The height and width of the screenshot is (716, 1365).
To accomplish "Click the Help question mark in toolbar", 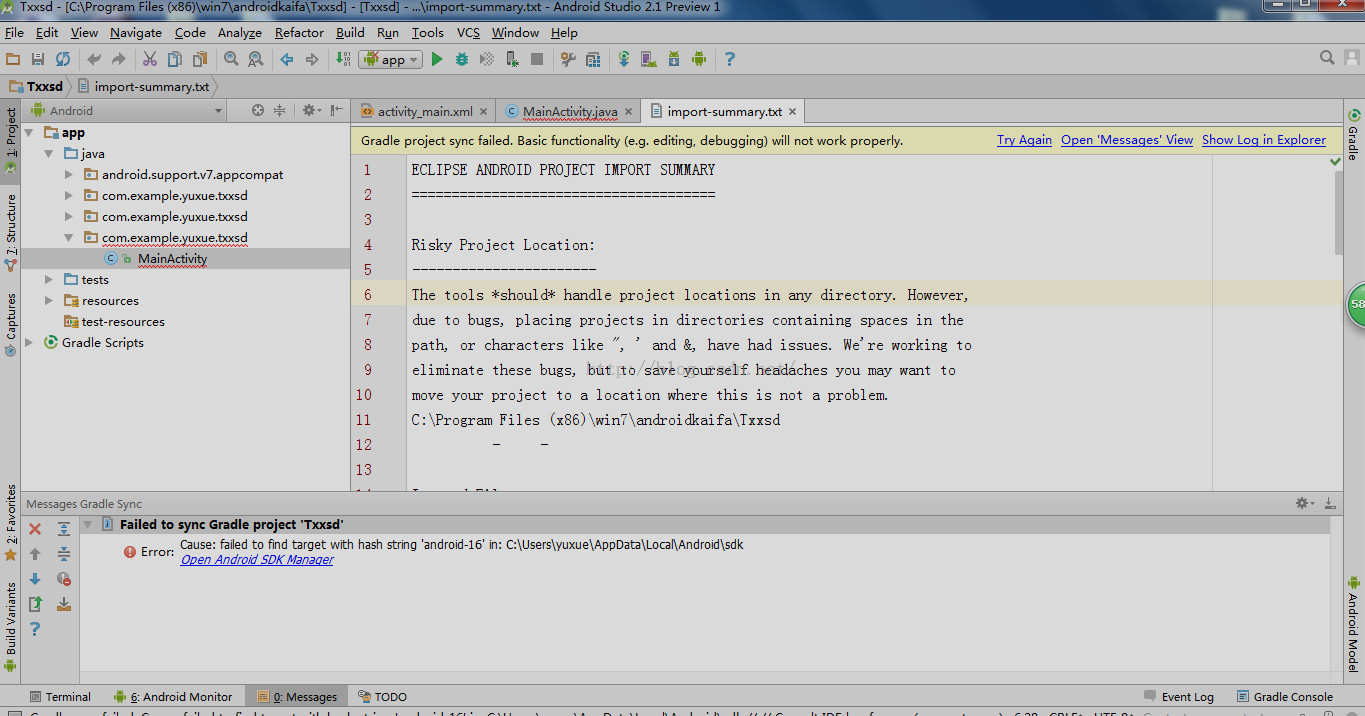I will coord(730,60).
